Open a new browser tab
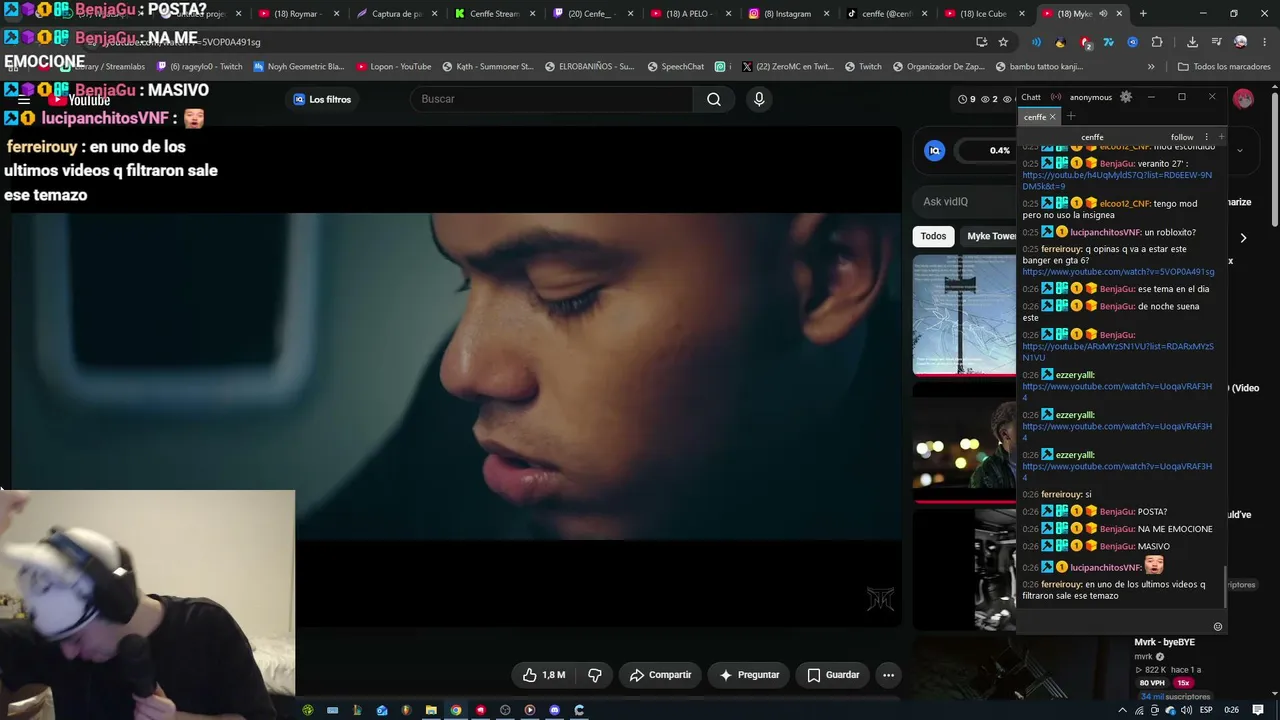 click(1143, 14)
